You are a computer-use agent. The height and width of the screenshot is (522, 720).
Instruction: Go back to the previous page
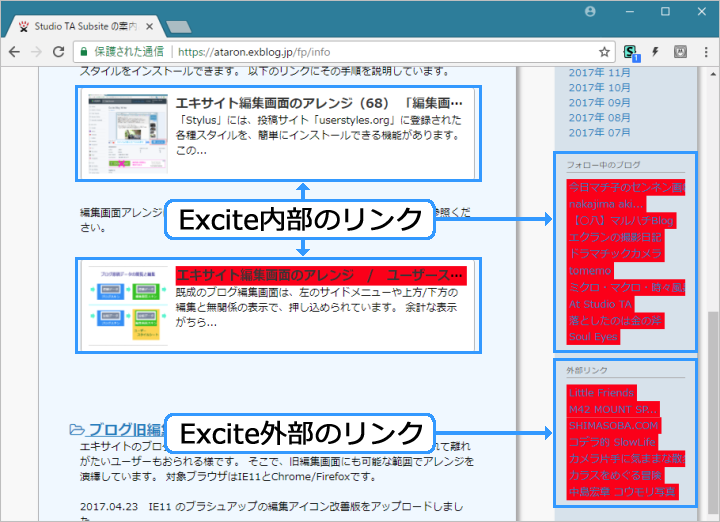14,52
